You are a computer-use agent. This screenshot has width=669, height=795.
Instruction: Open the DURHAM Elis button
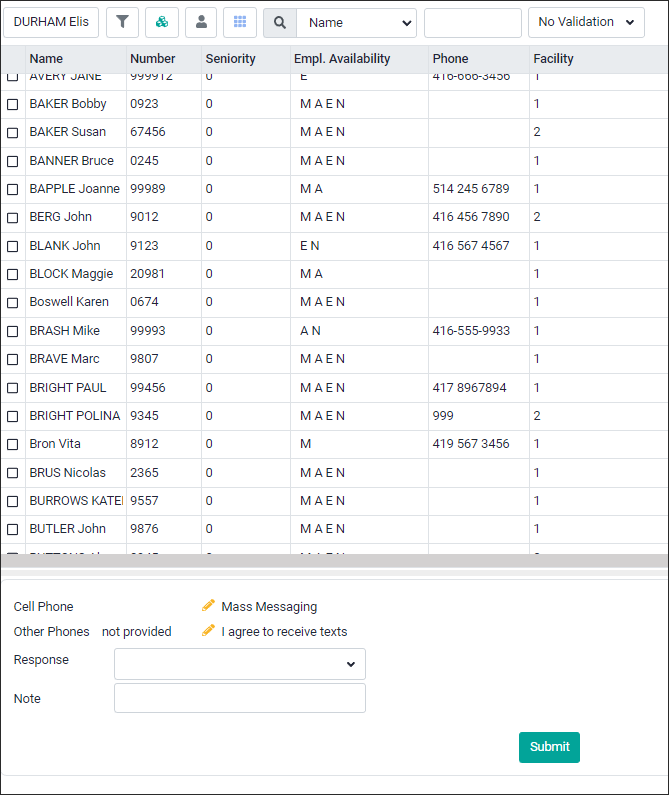[51, 22]
